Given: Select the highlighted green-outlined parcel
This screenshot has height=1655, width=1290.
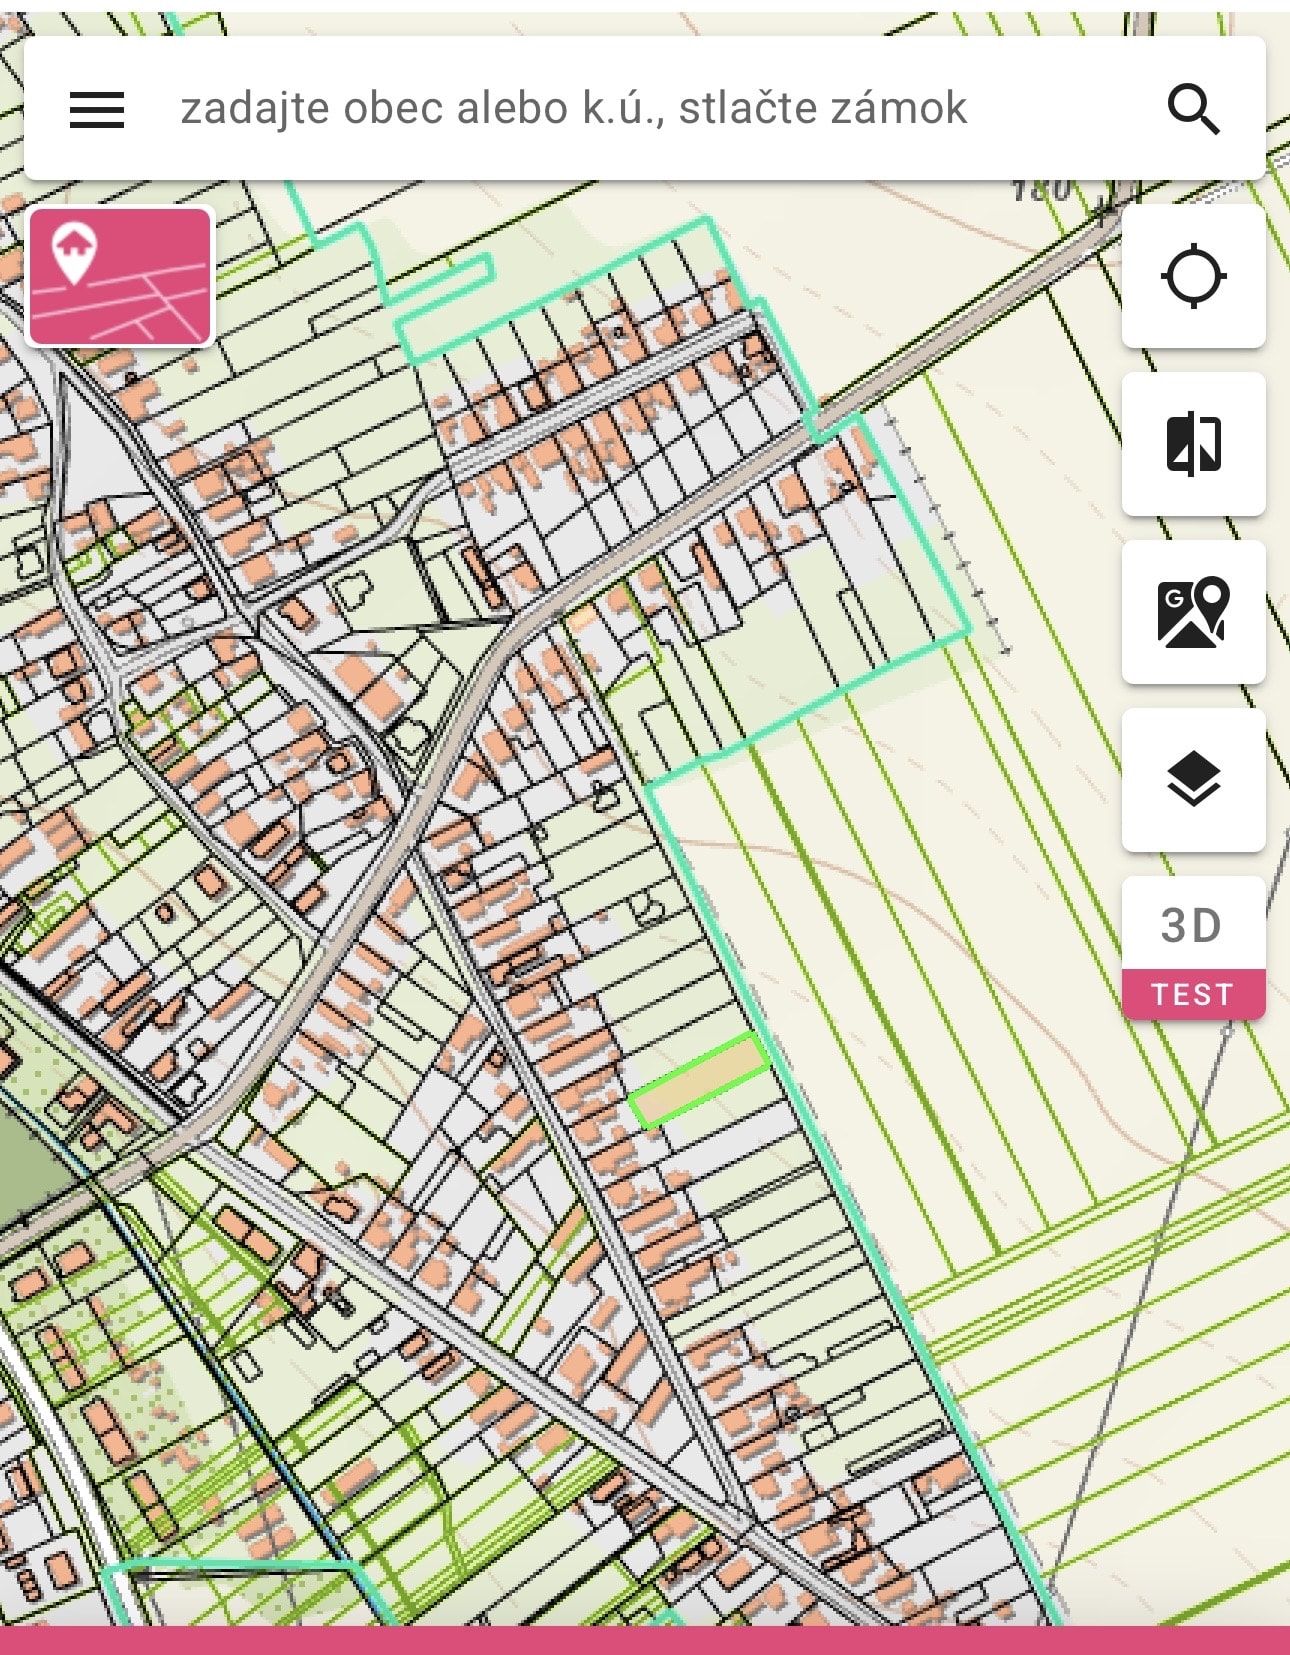Looking at the screenshot, I should coord(699,1081).
